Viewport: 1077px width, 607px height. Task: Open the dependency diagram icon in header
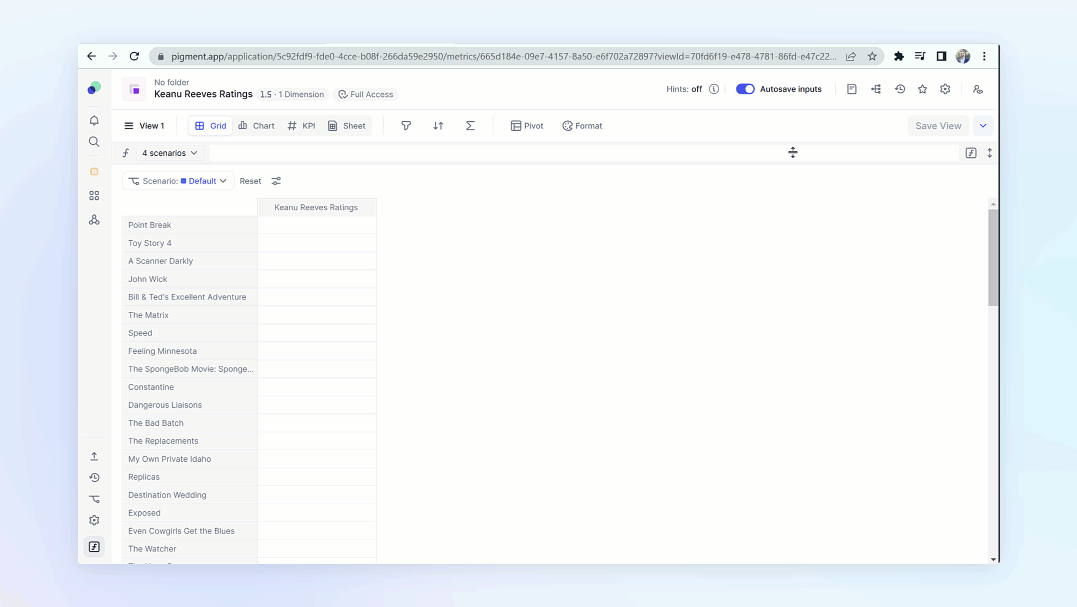click(876, 89)
